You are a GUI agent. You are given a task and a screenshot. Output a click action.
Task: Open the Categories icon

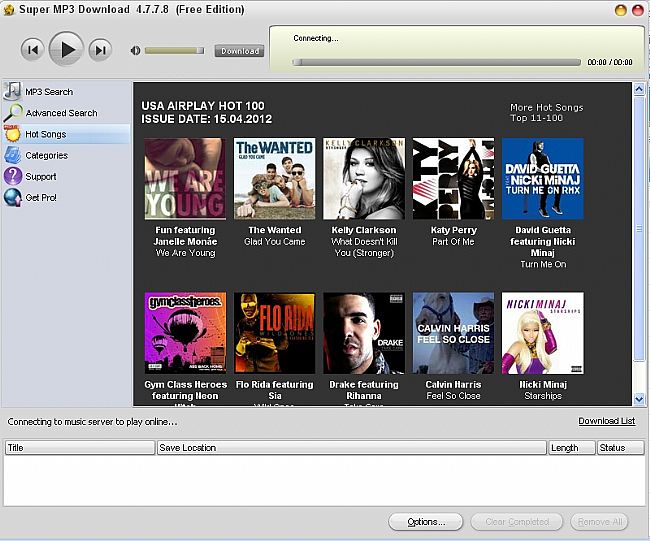pyautogui.click(x=13, y=155)
